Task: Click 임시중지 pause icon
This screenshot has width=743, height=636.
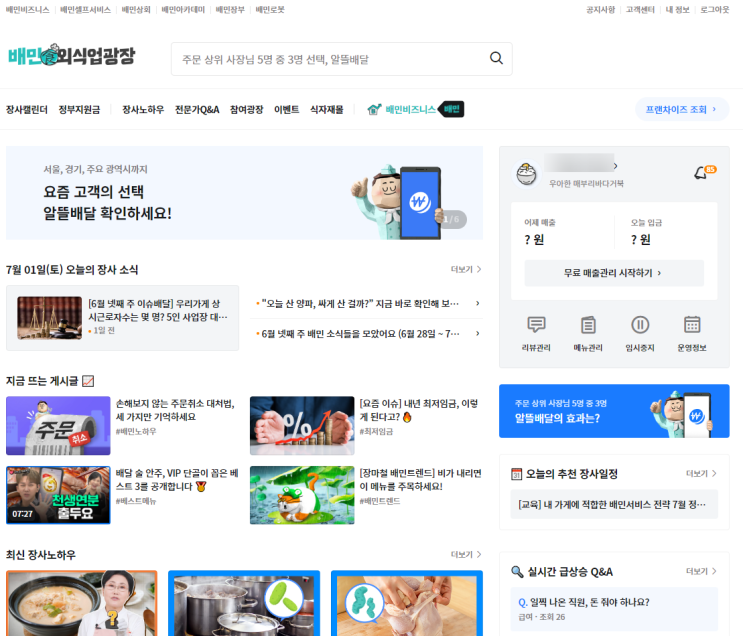Action: coord(640,325)
